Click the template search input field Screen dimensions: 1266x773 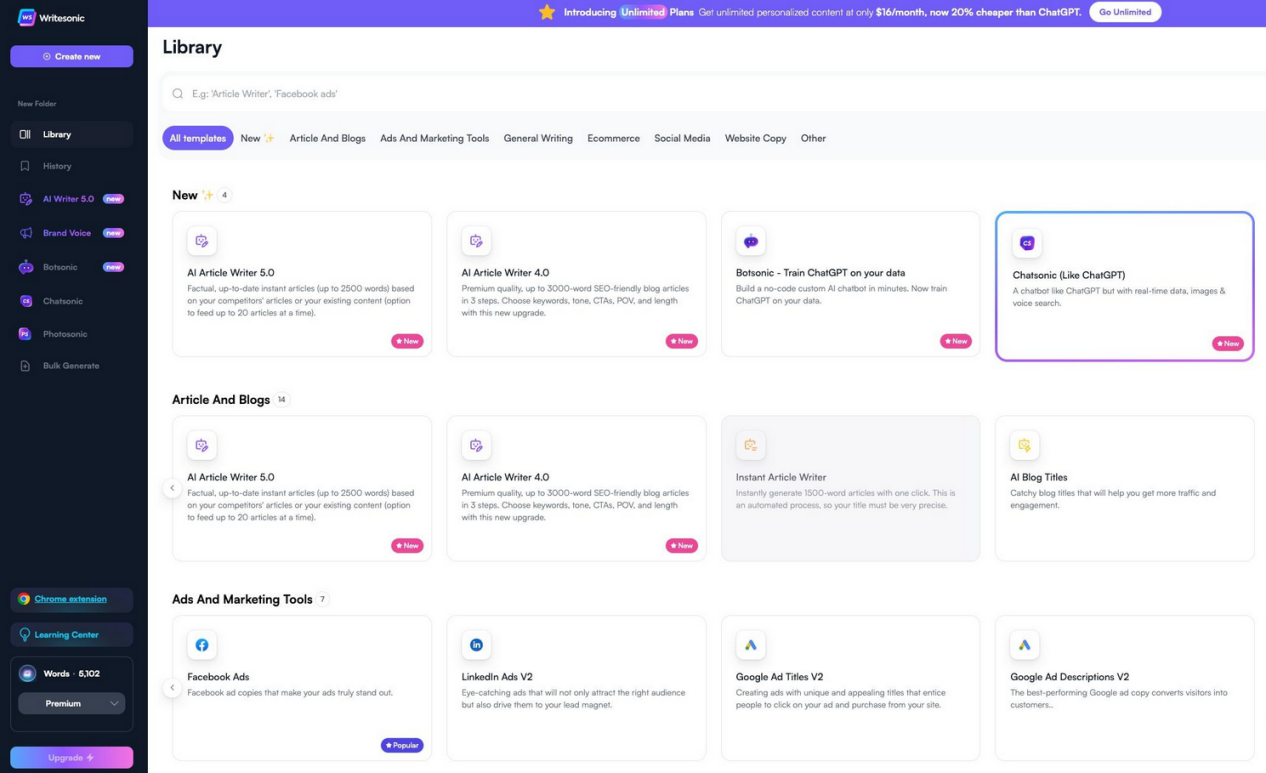[714, 94]
